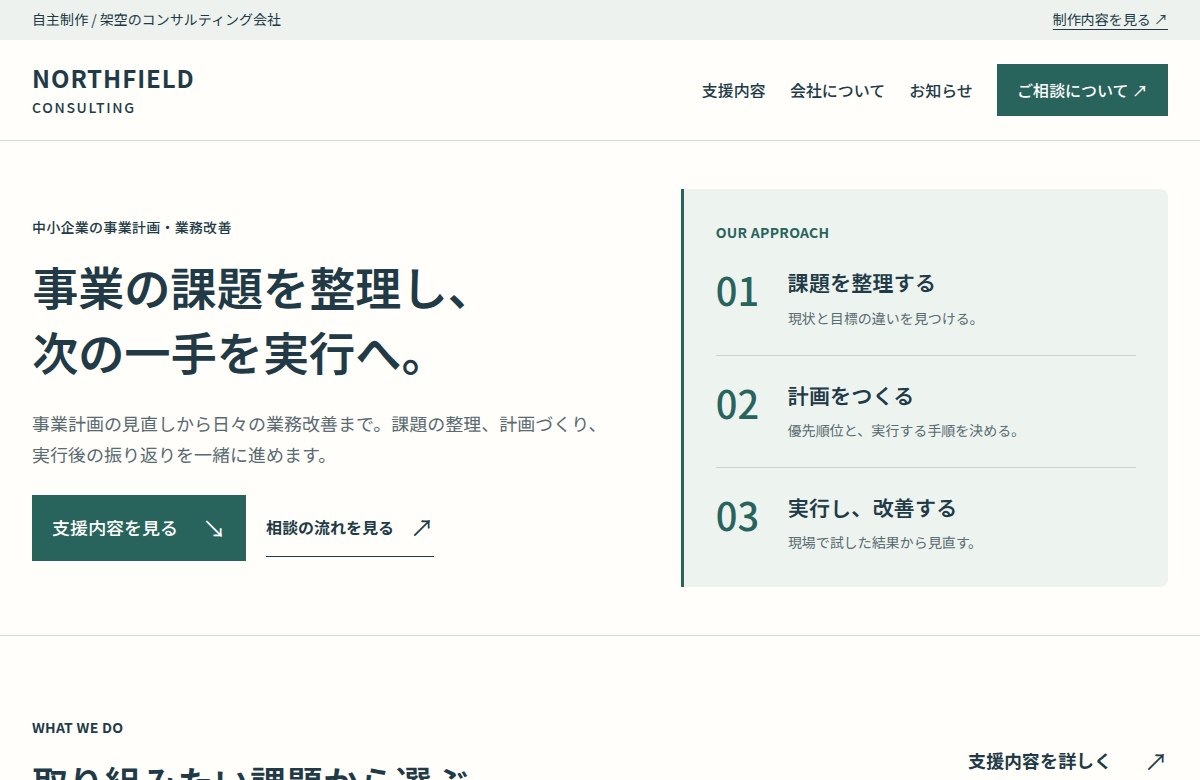The width and height of the screenshot is (1200, 780).
Task: Click the 01 step number
Action: (x=737, y=292)
